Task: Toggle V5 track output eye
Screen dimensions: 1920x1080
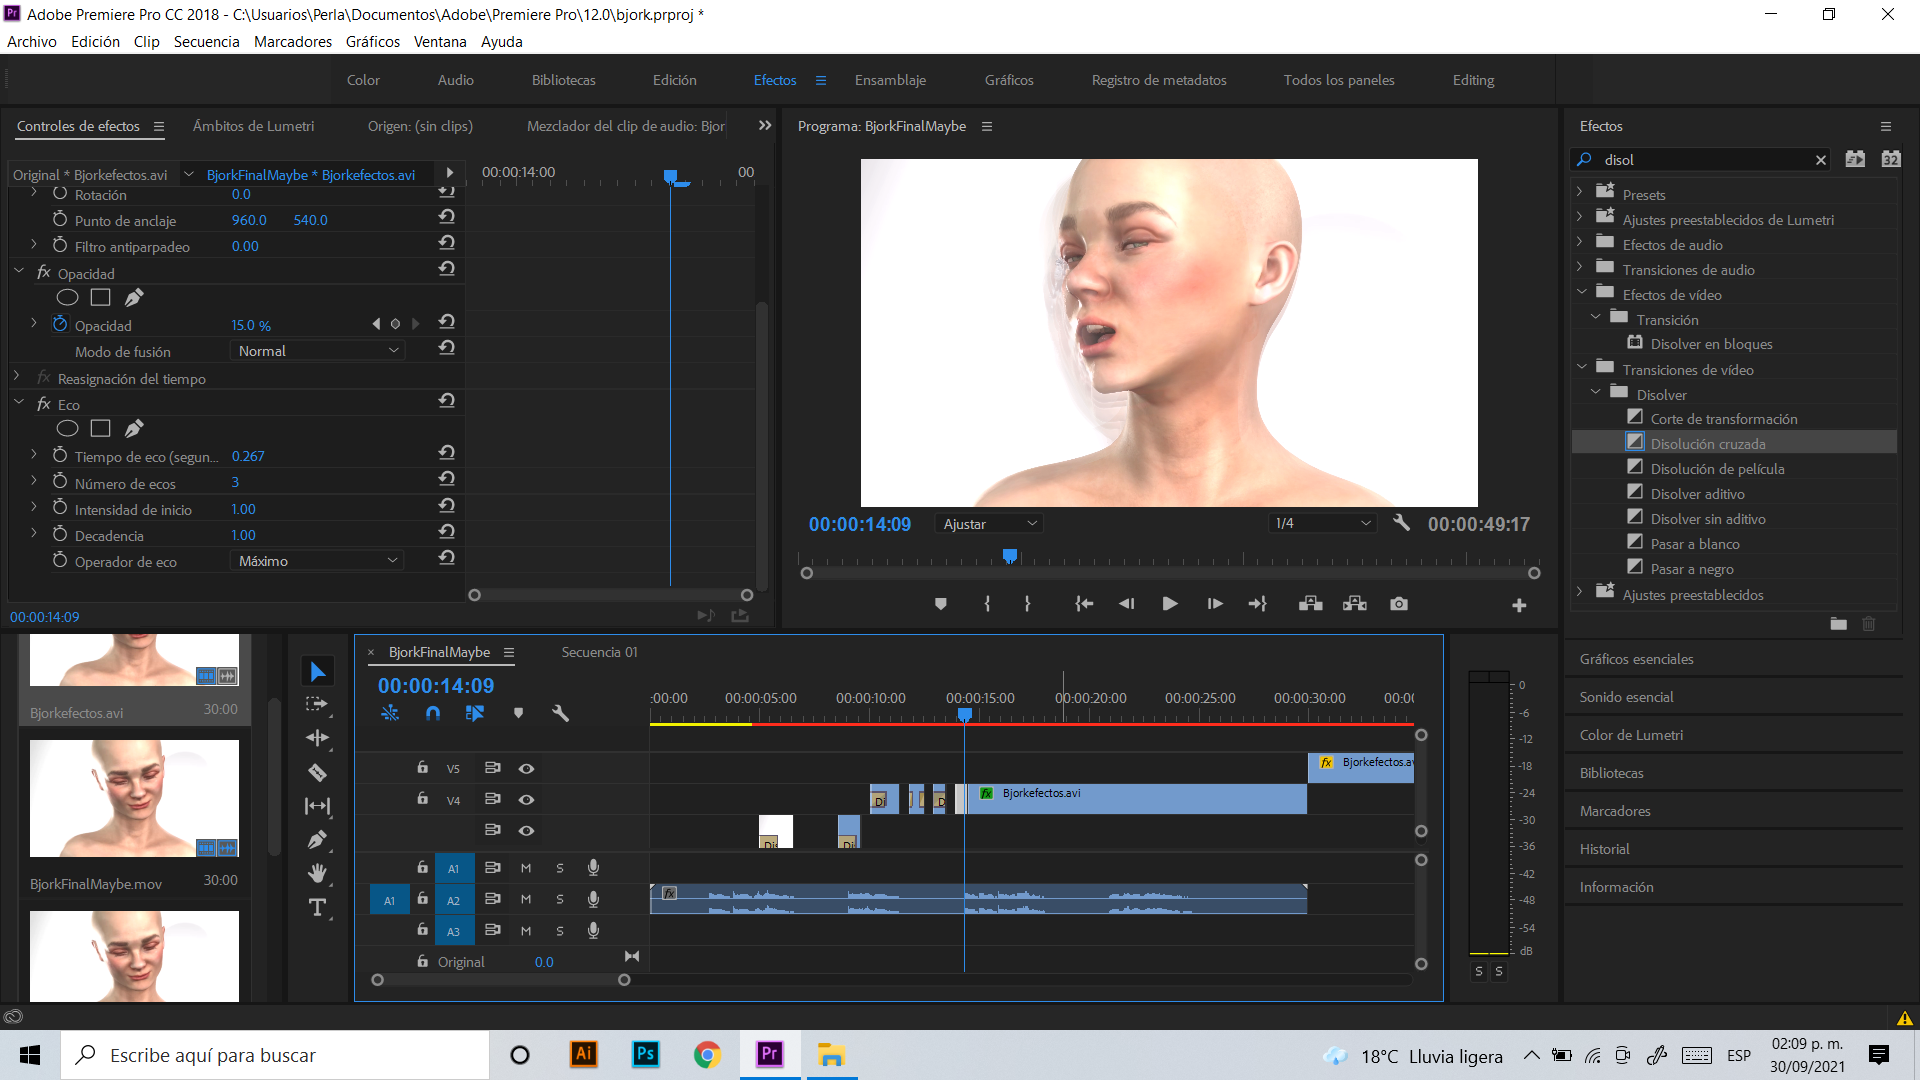Action: (x=526, y=768)
